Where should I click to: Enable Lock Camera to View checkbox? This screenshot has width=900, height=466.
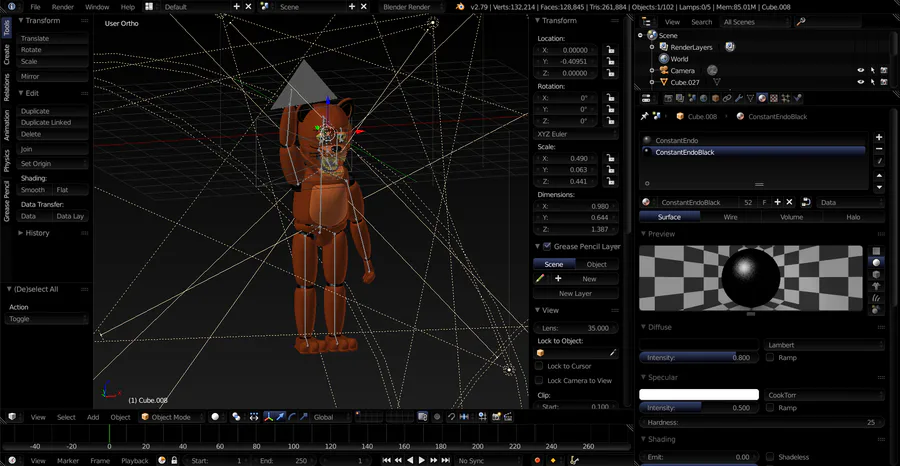[539, 380]
